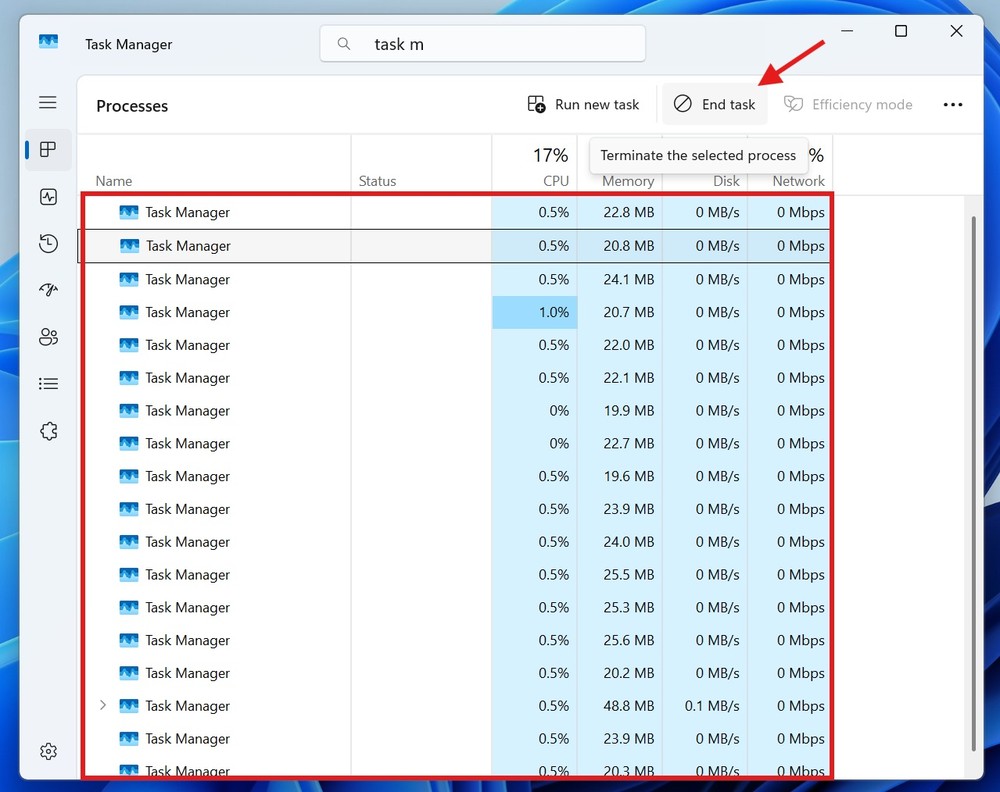Switch to the Processes page

tap(48, 150)
